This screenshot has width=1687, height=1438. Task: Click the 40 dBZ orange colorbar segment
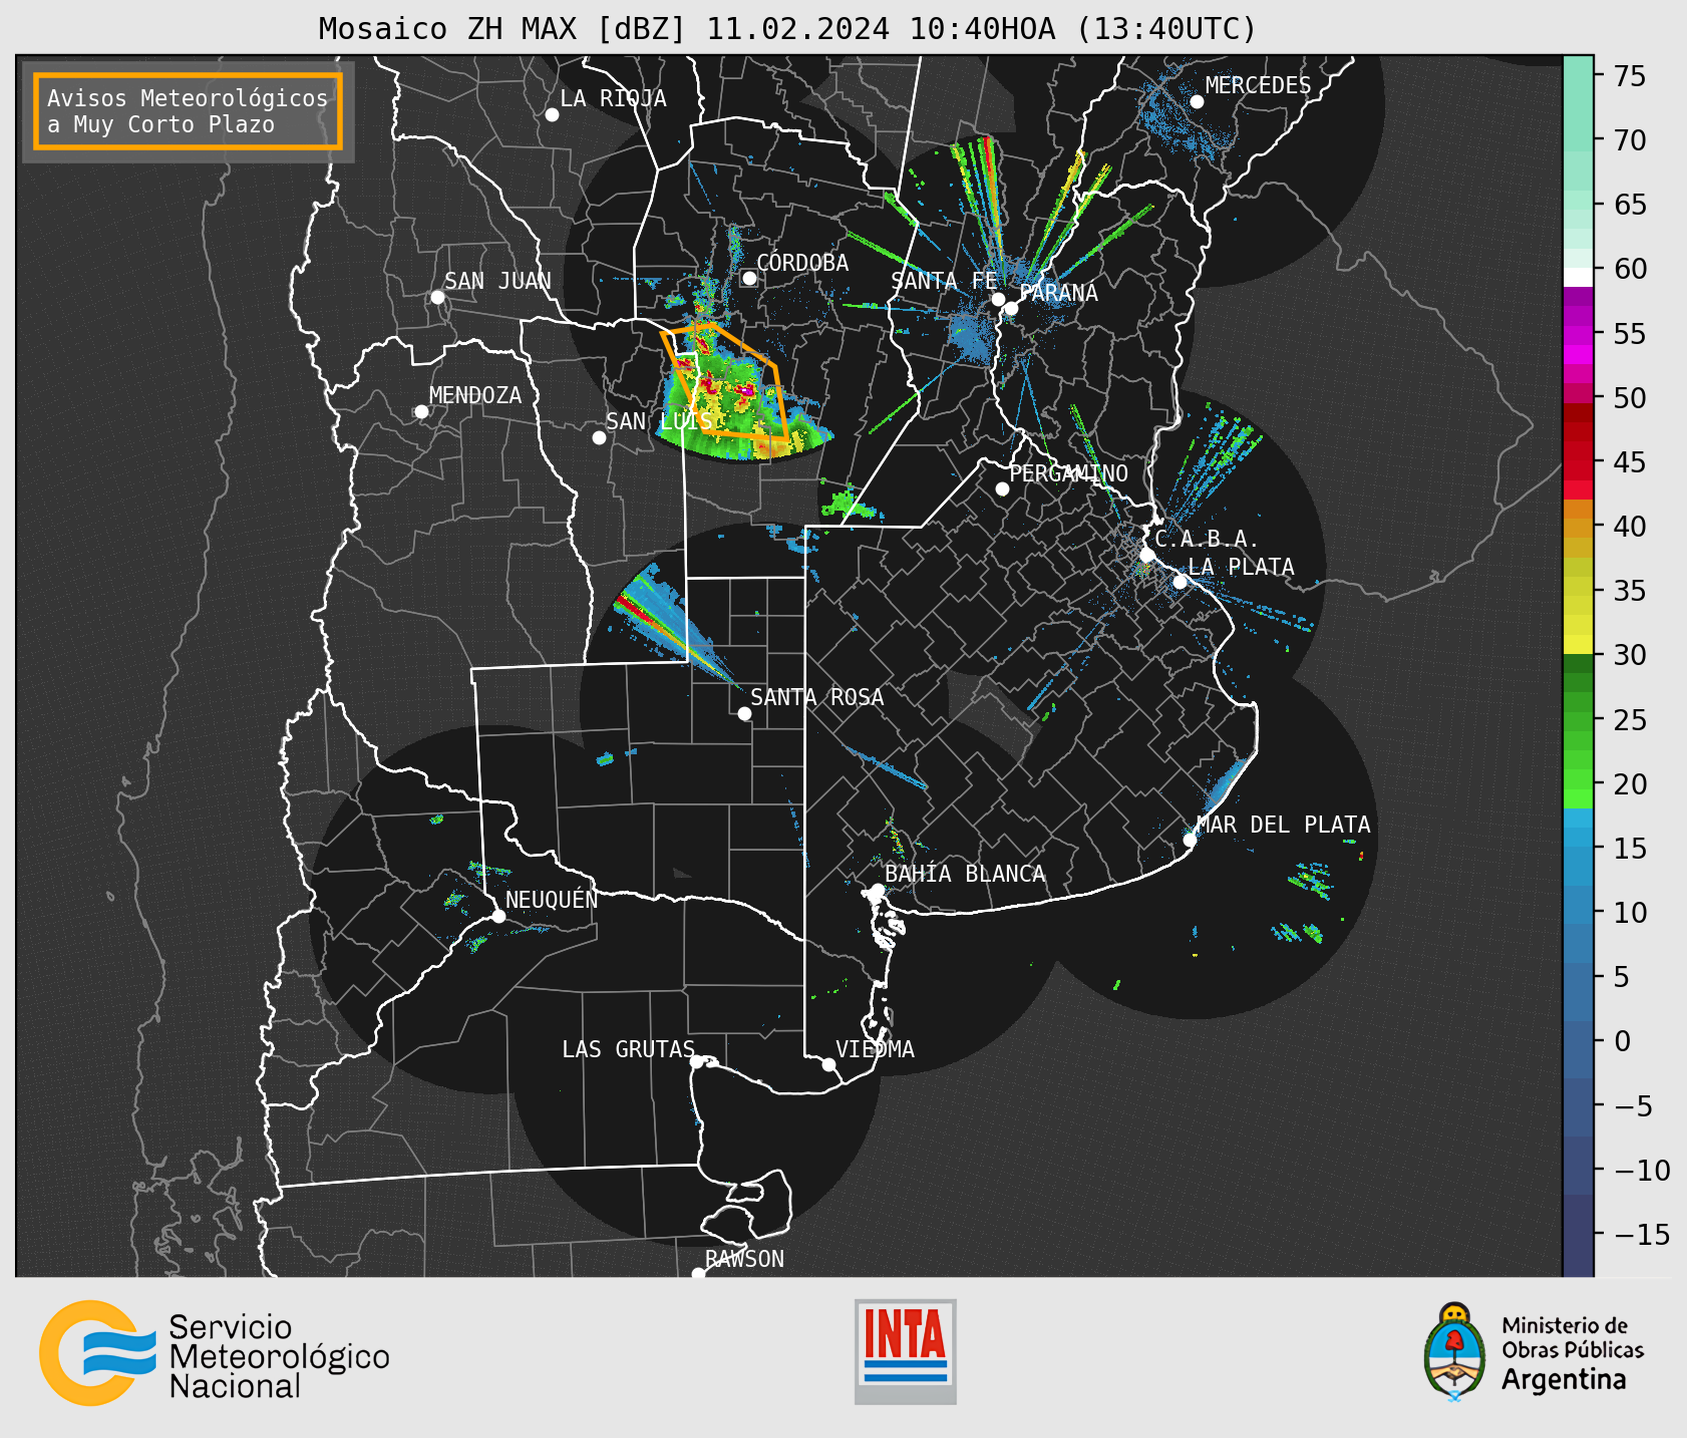[1578, 527]
